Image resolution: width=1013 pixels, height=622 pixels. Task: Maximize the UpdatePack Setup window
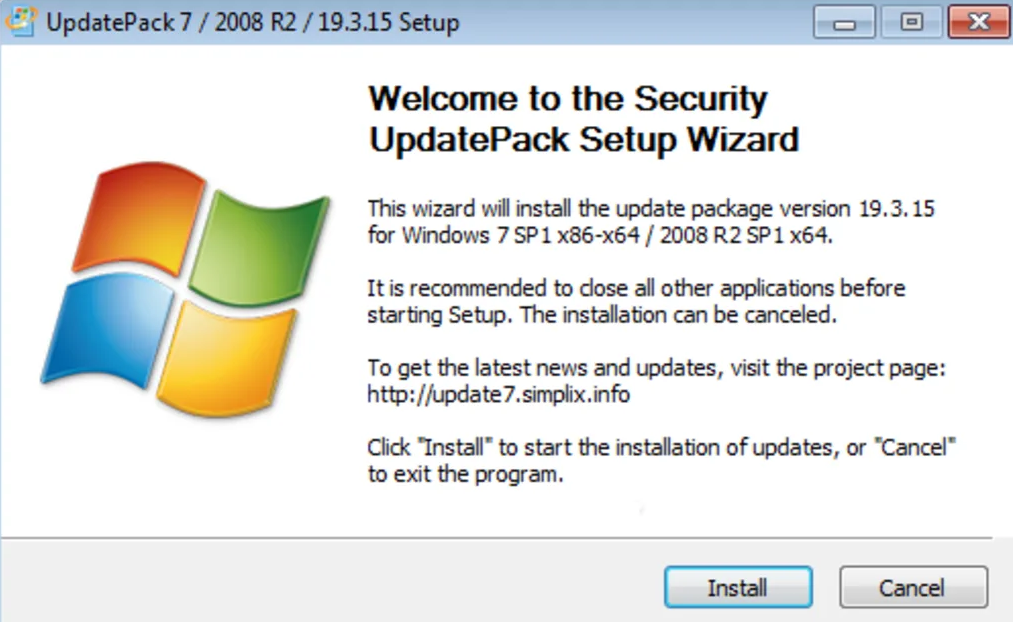pyautogui.click(x=912, y=22)
